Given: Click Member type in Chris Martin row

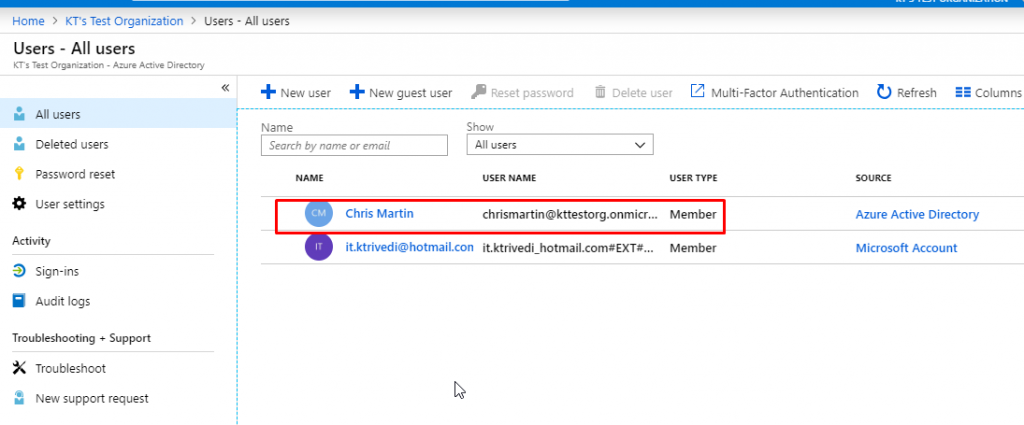Looking at the screenshot, I should 693,214.
